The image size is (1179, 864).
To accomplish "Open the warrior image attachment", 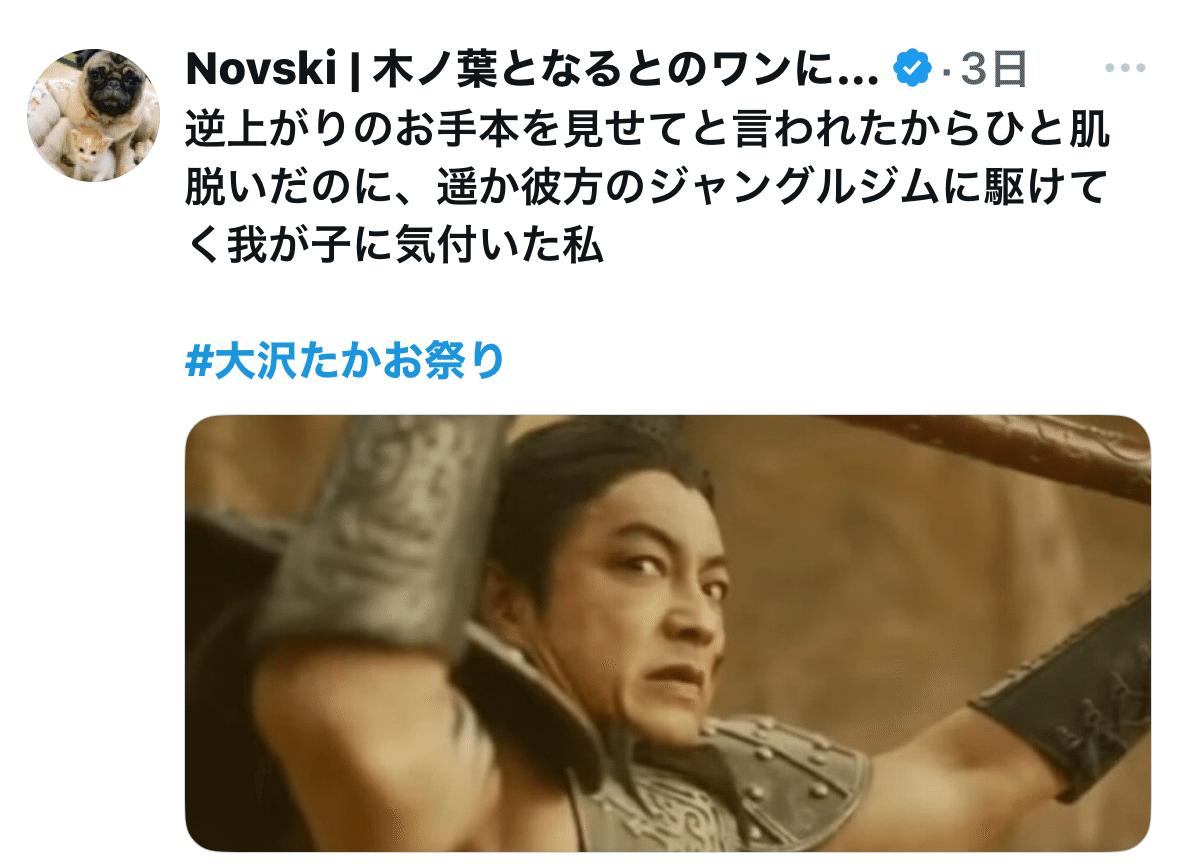I will (x=668, y=633).
